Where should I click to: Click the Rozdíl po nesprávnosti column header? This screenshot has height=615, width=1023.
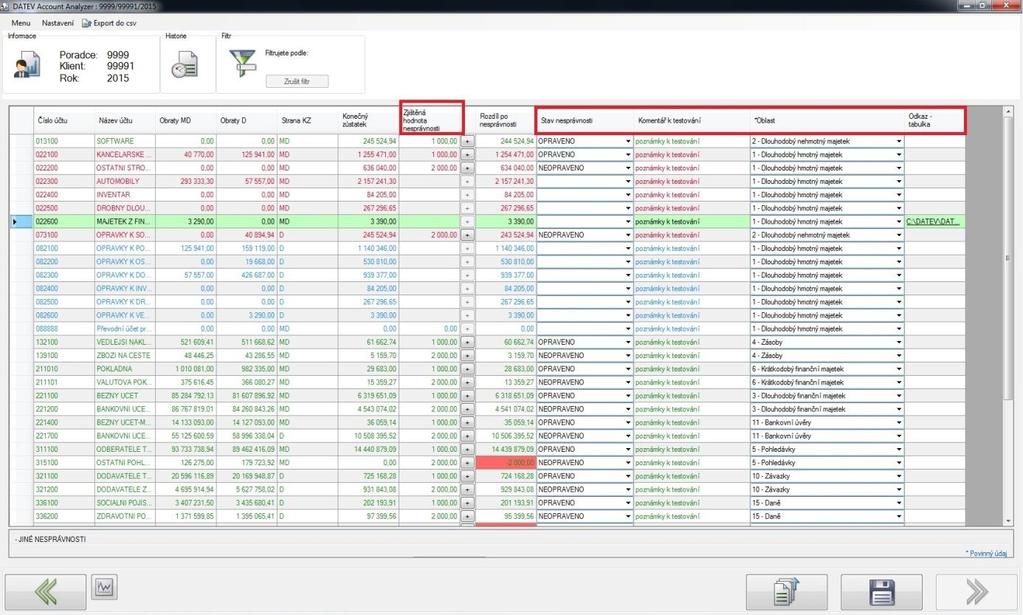click(x=506, y=121)
